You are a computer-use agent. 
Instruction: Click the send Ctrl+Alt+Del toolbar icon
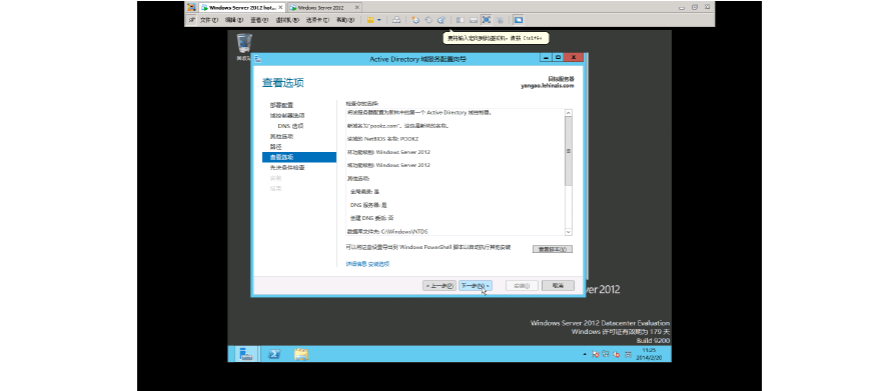[x=396, y=20]
